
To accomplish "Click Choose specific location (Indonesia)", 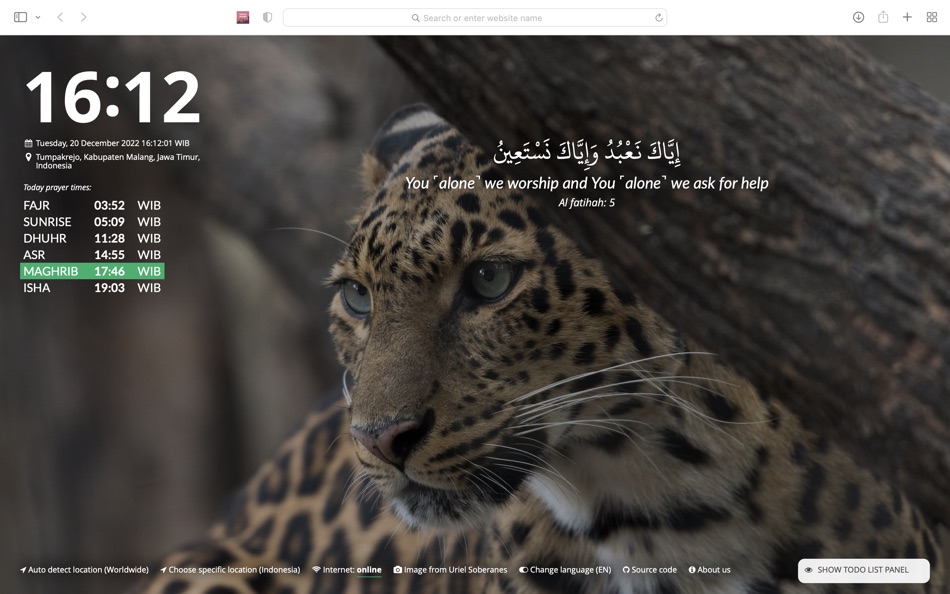I will click(x=230, y=570).
